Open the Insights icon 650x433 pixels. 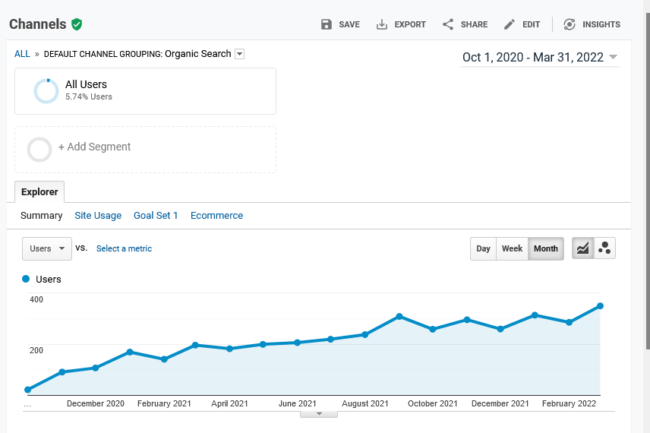coord(569,24)
